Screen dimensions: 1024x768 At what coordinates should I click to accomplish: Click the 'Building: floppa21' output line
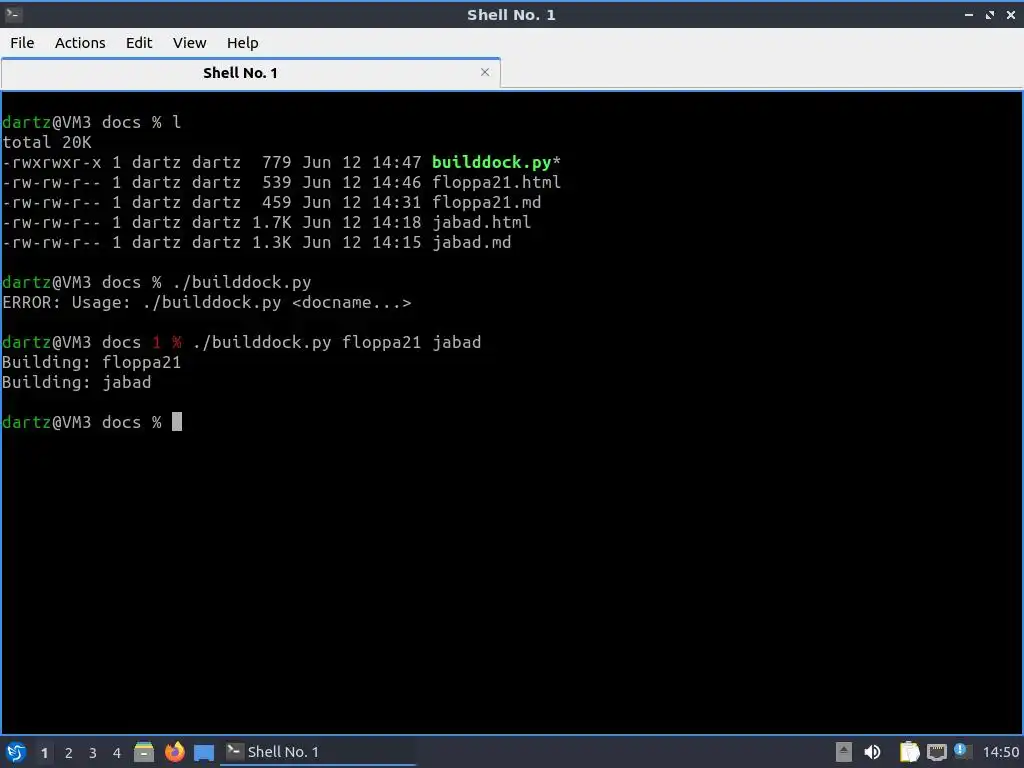91,362
